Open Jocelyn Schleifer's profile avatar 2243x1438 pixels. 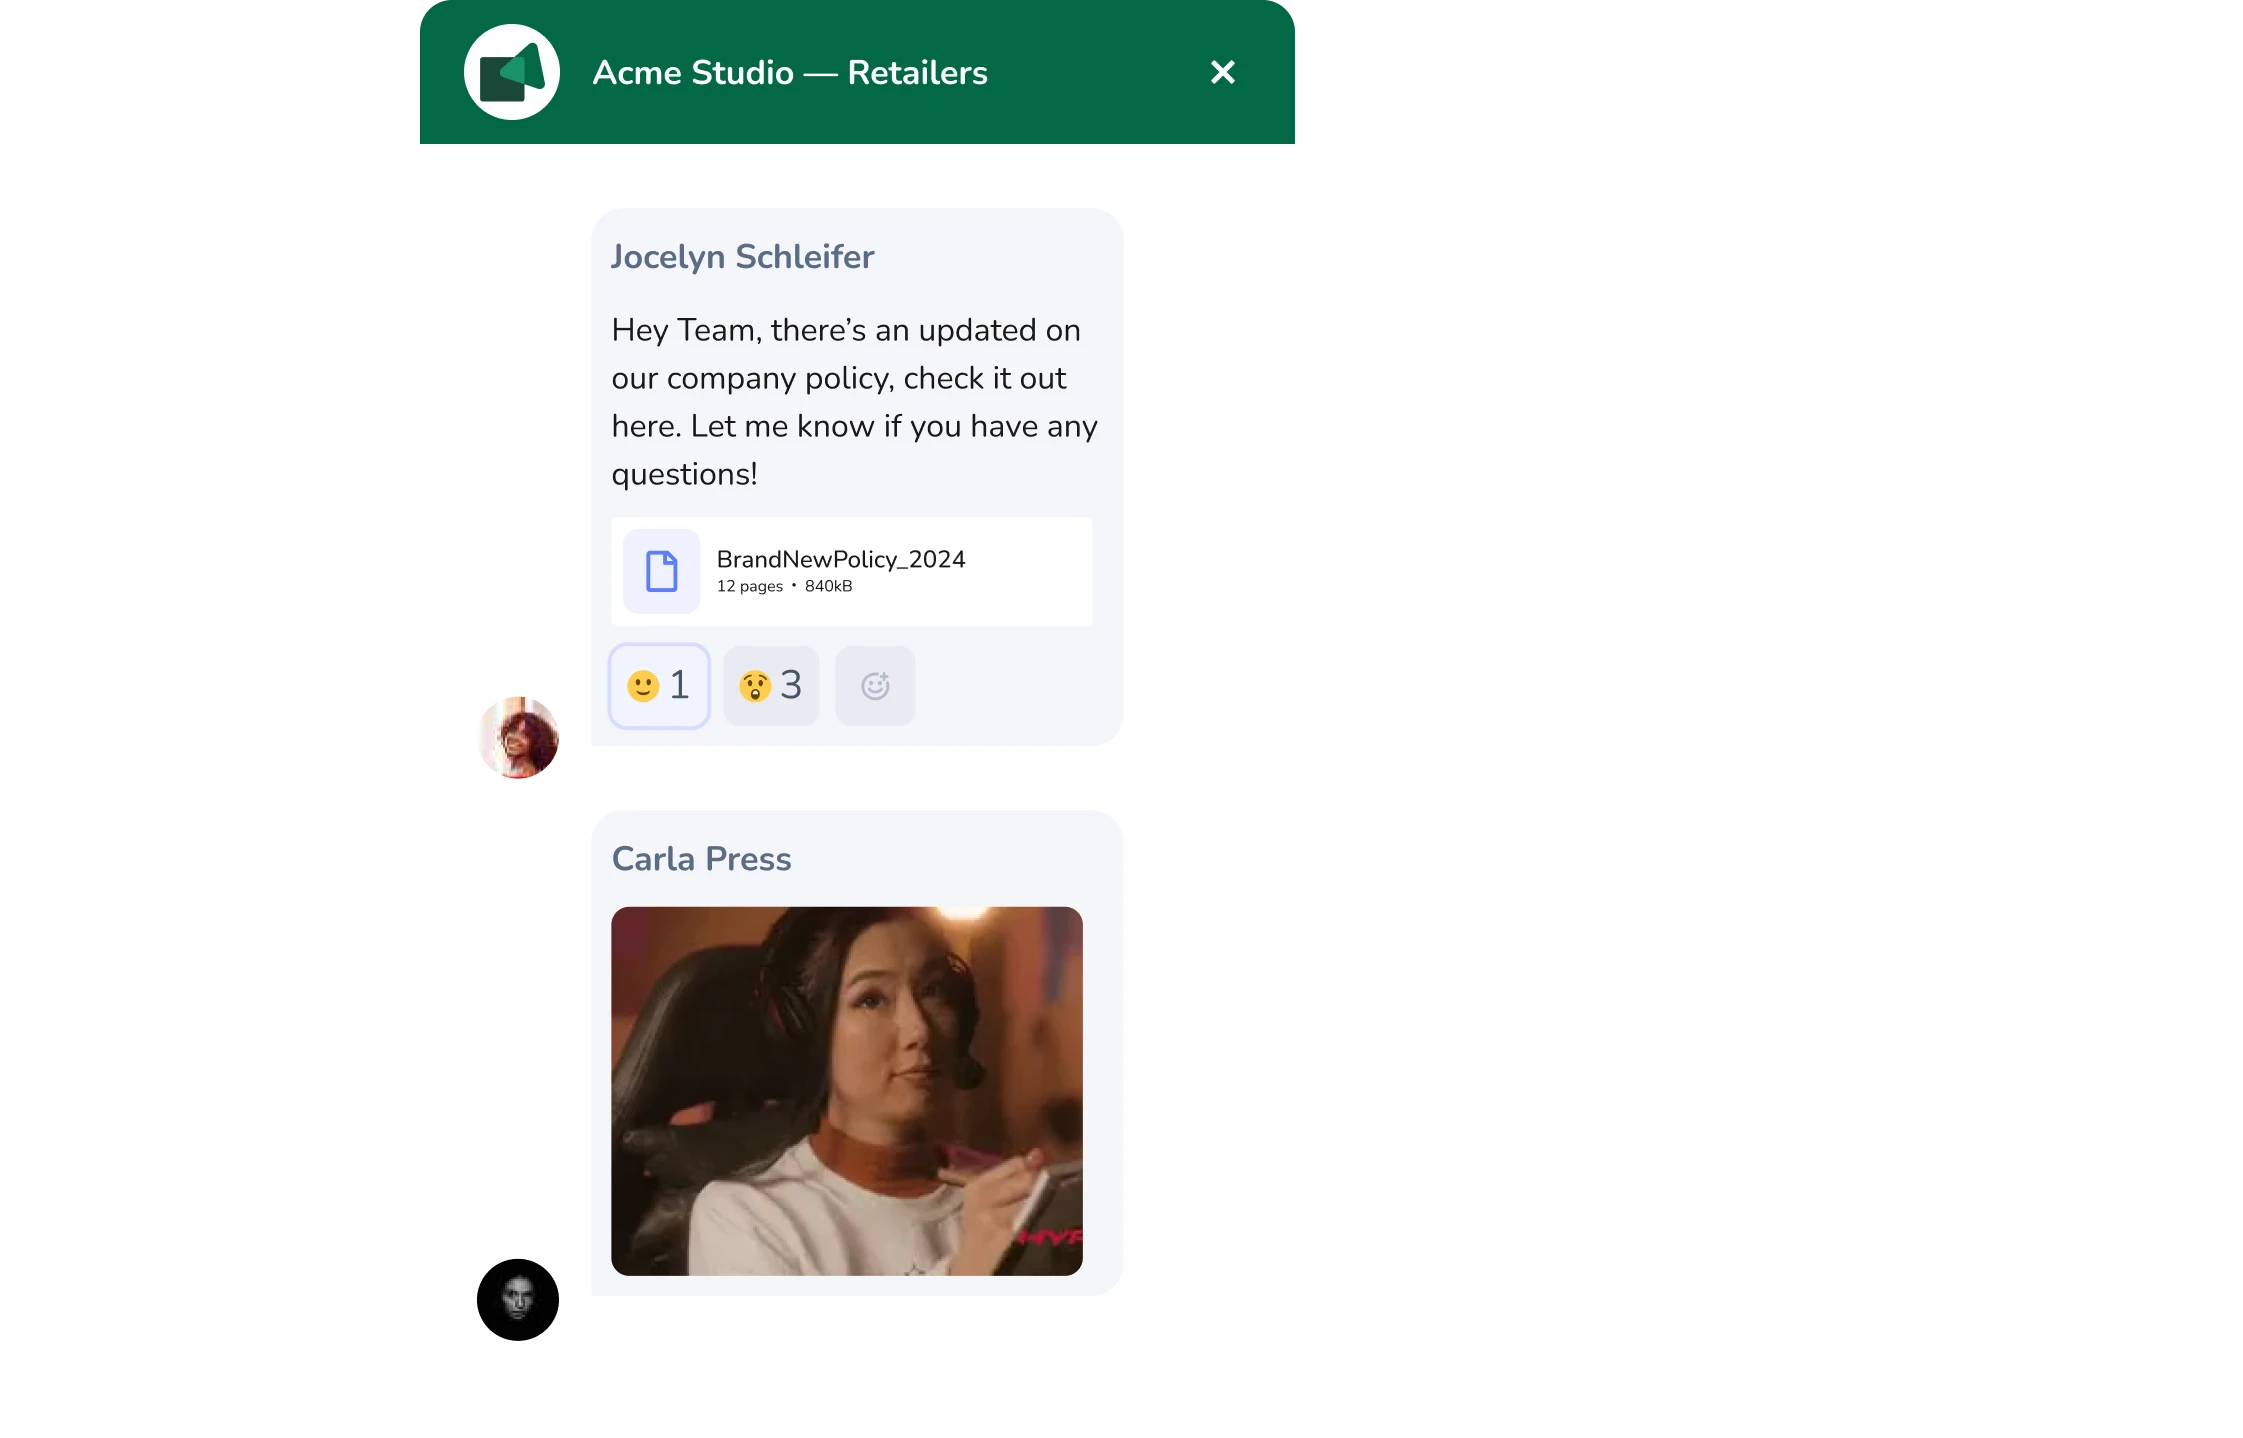pyautogui.click(x=518, y=737)
